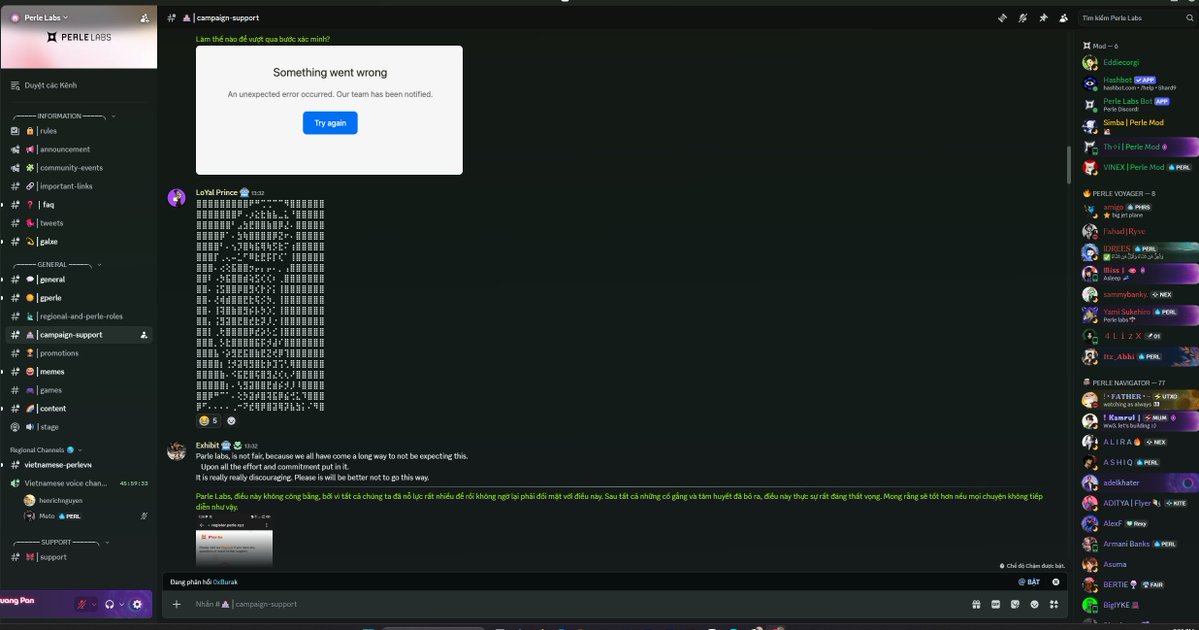Open pinned messages pin icon

tap(1043, 18)
